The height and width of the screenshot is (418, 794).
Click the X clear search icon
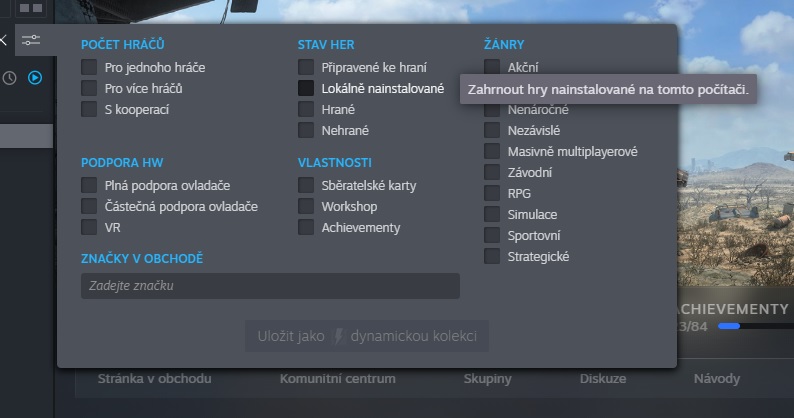(3, 41)
